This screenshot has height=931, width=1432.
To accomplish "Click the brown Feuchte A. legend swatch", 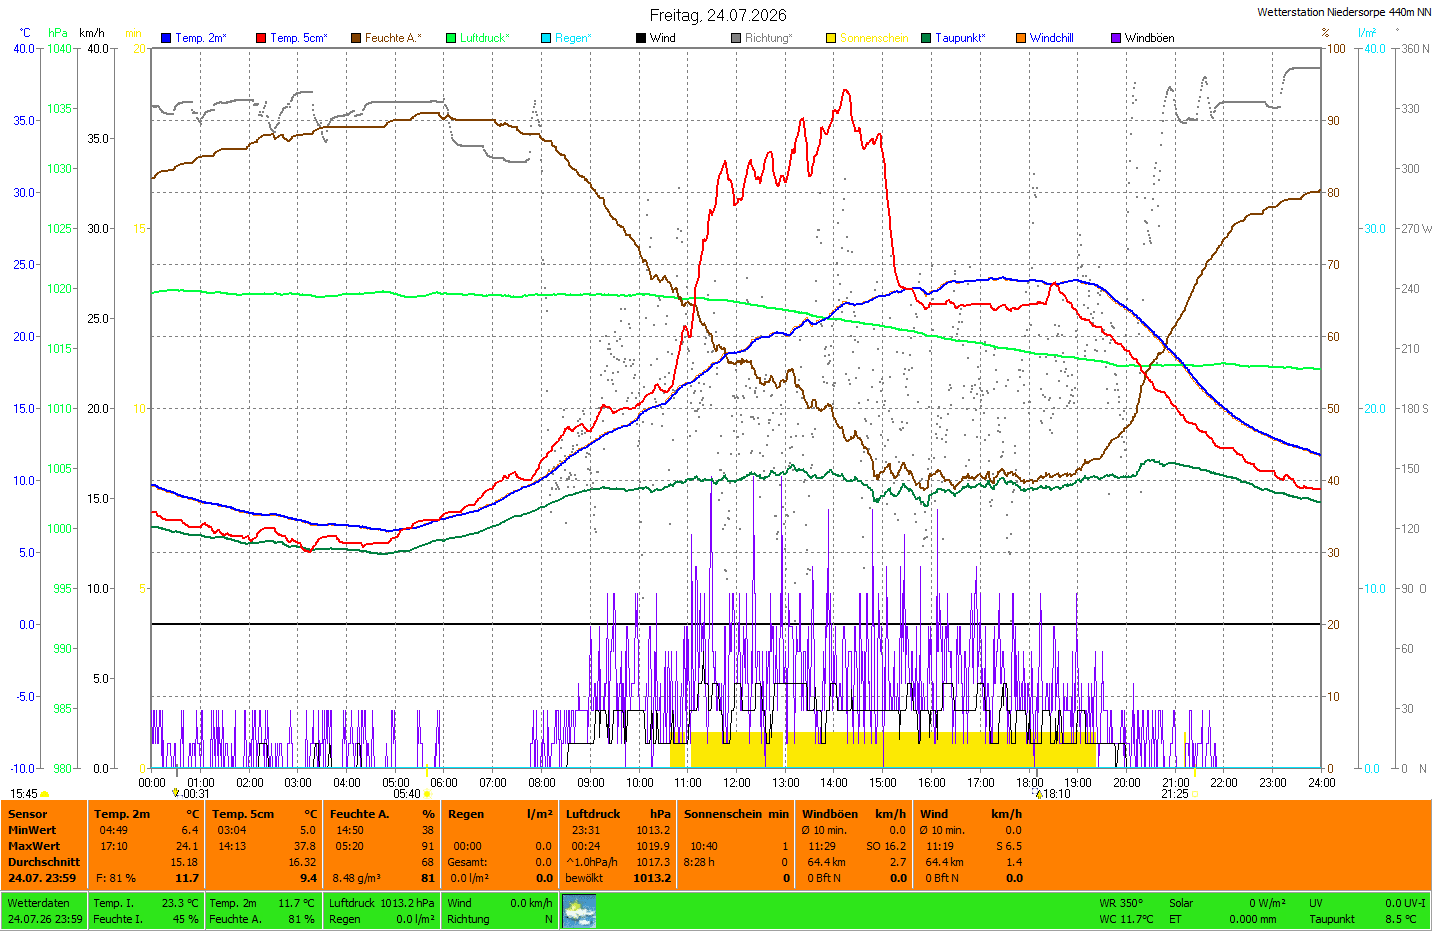I will (356, 38).
